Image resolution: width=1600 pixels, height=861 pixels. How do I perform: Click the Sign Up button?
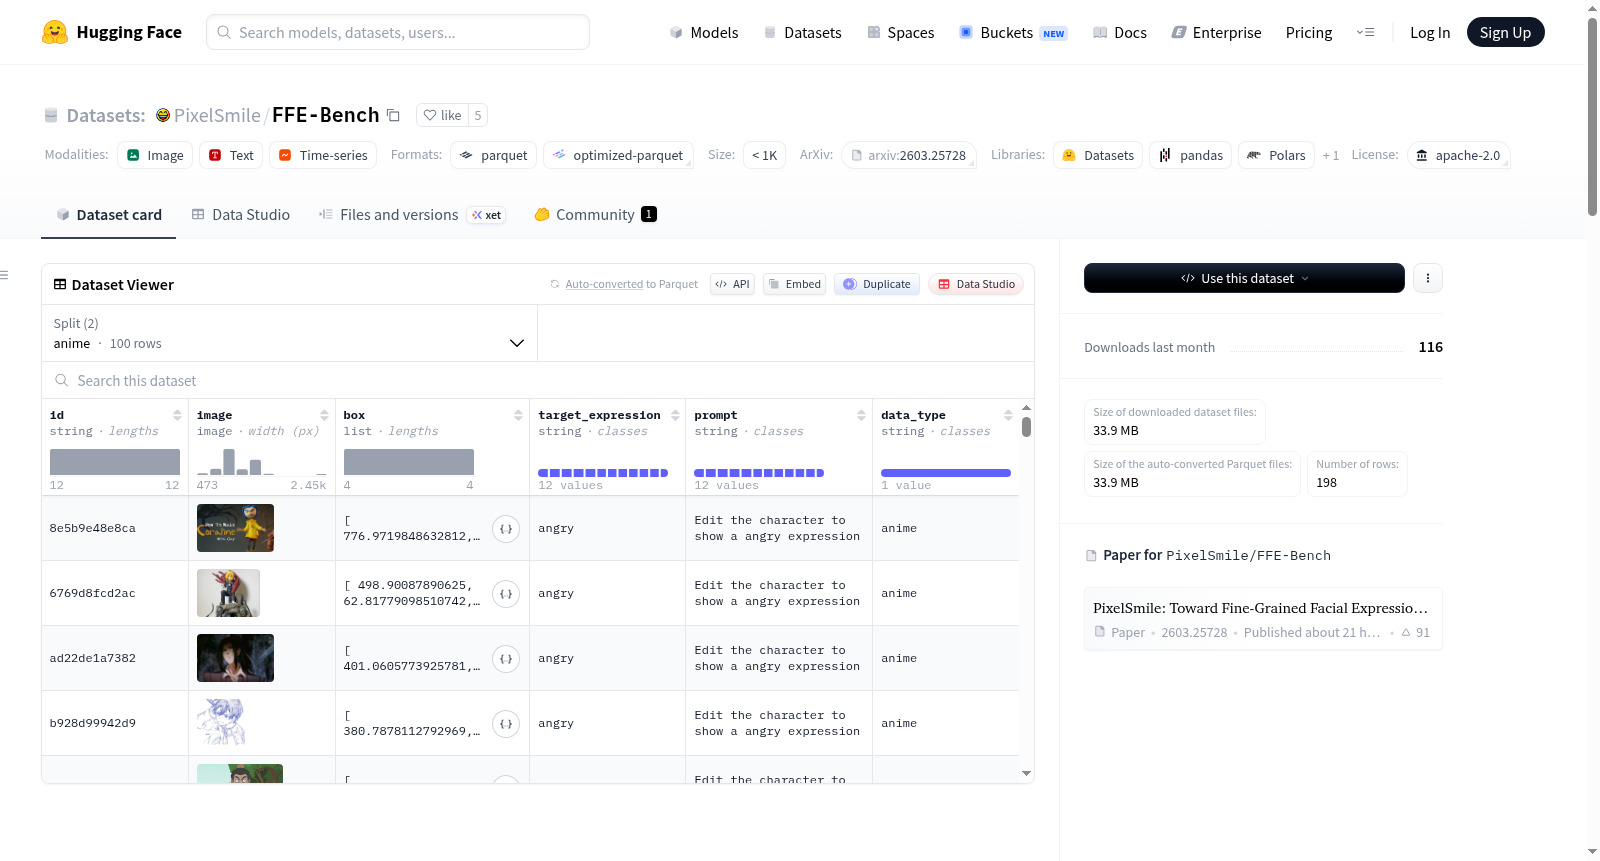[x=1506, y=32]
